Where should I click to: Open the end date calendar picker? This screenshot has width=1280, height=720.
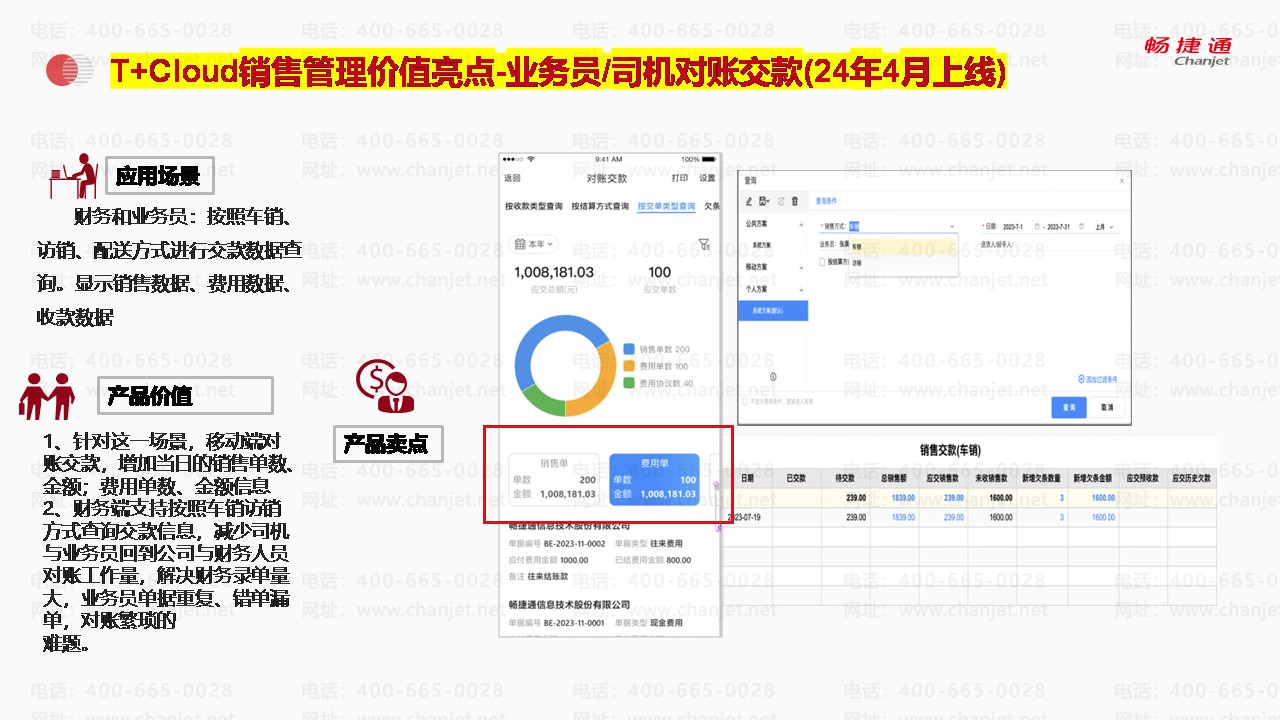click(1080, 227)
